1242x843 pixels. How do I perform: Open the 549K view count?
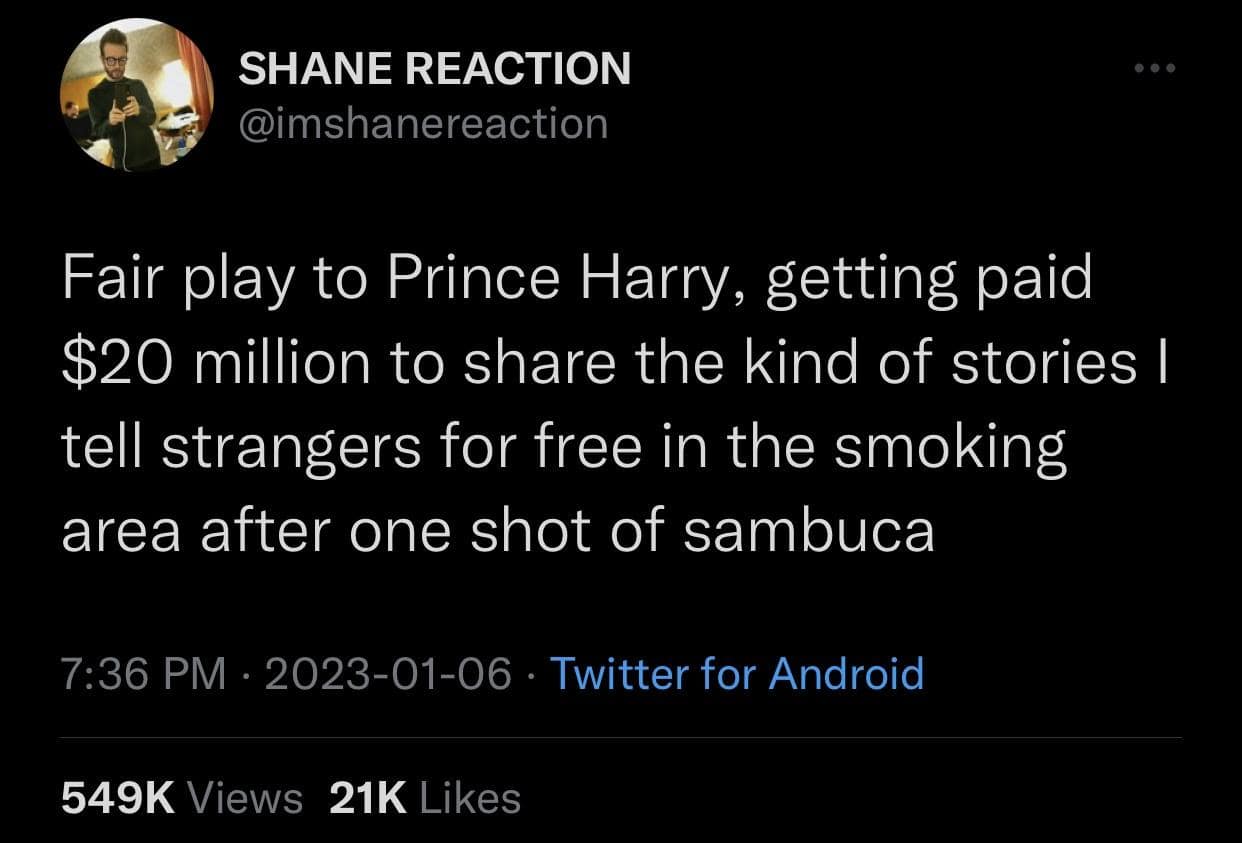coord(119,797)
